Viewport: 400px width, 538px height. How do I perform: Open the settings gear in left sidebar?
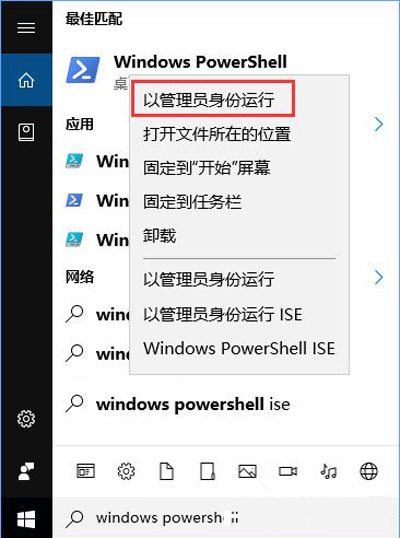[26, 419]
